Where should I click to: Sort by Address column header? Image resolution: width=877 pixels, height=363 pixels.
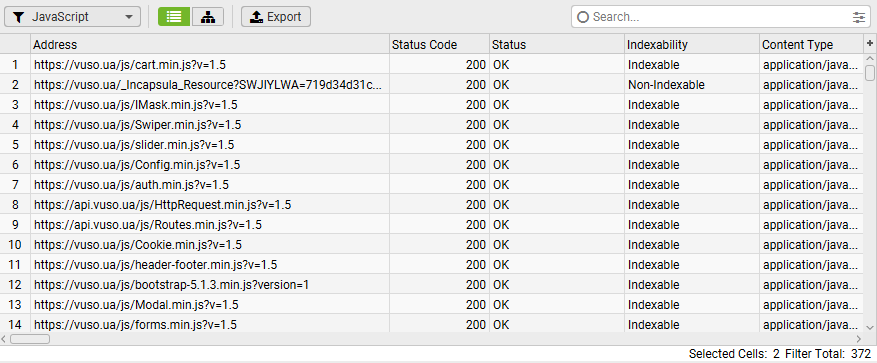[210, 45]
